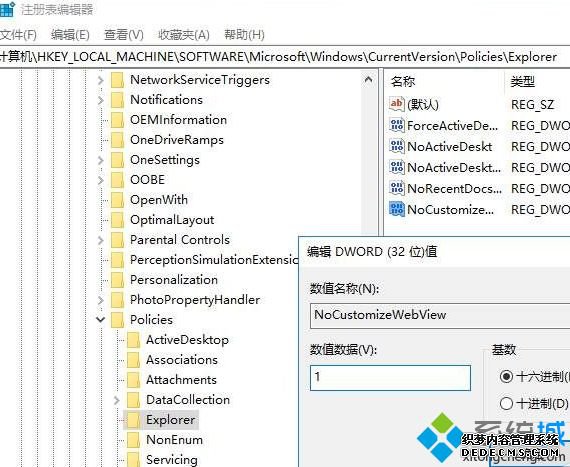The height and width of the screenshot is (467, 570).
Task: Click the Personalization folder icon
Action: pos(117,280)
